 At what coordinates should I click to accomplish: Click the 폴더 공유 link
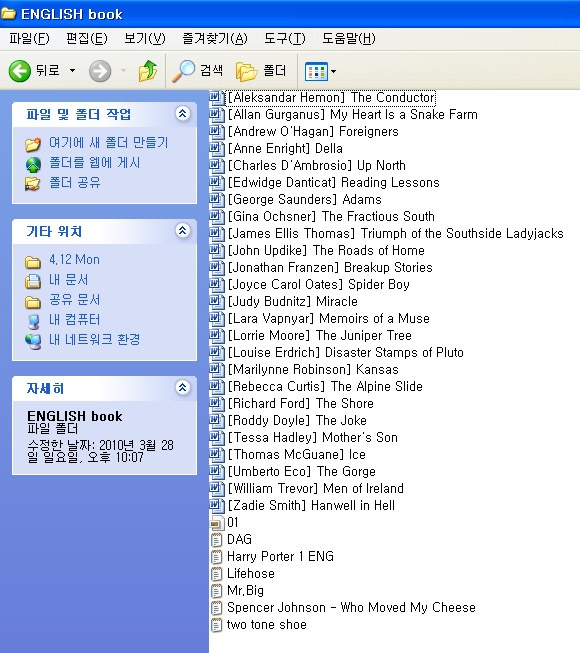(x=75, y=182)
